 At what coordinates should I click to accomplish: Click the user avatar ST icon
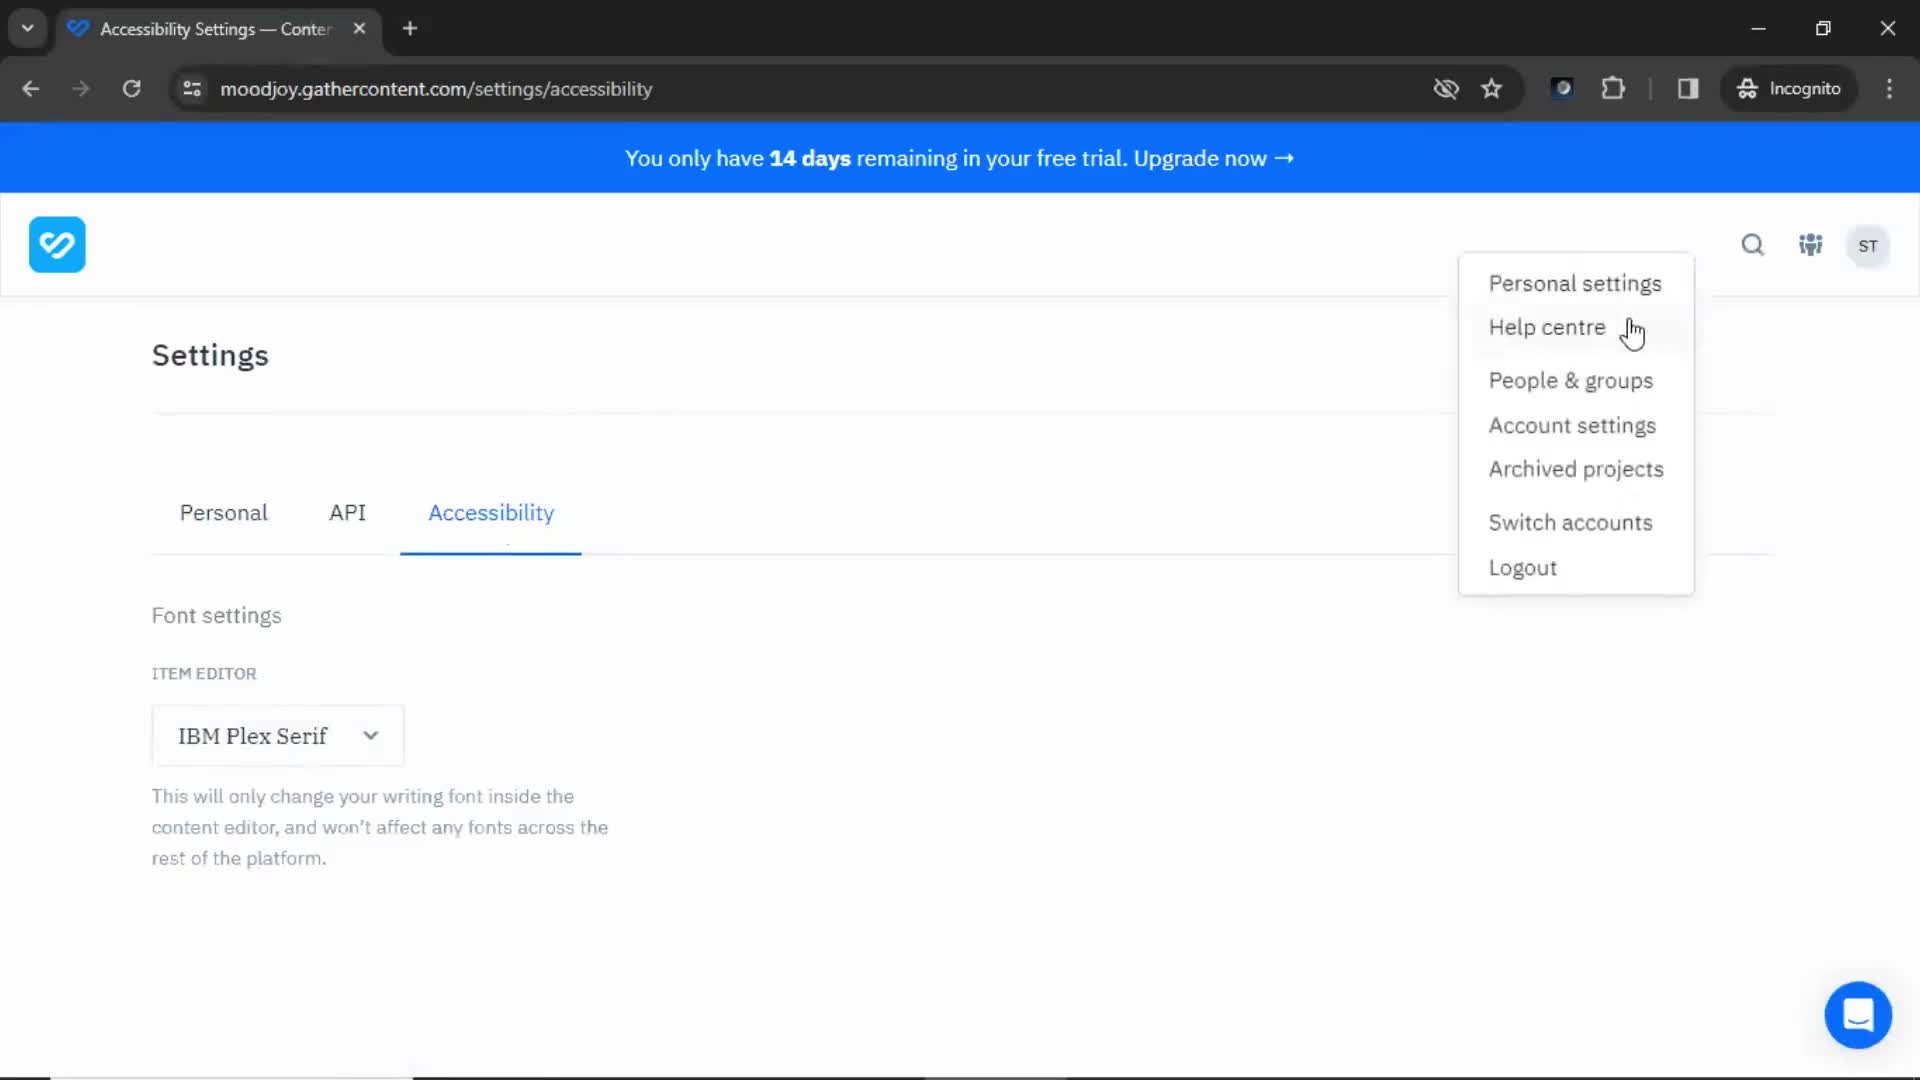(x=1869, y=245)
